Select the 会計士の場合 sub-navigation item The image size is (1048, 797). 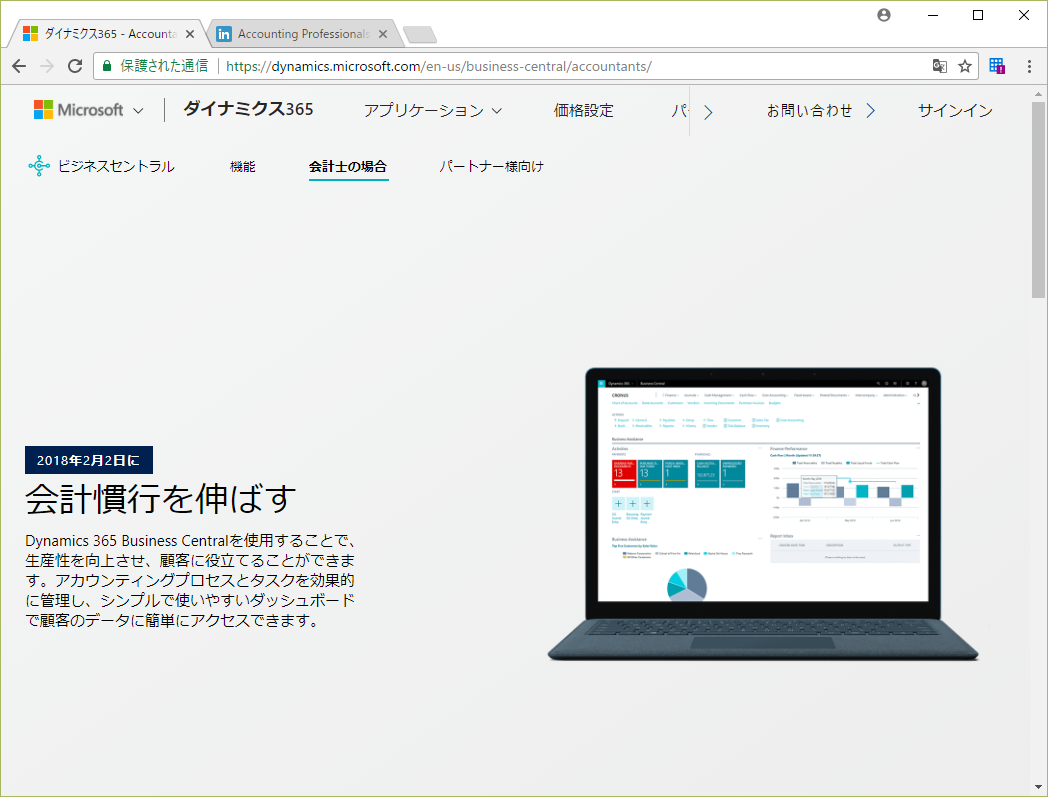click(x=348, y=166)
